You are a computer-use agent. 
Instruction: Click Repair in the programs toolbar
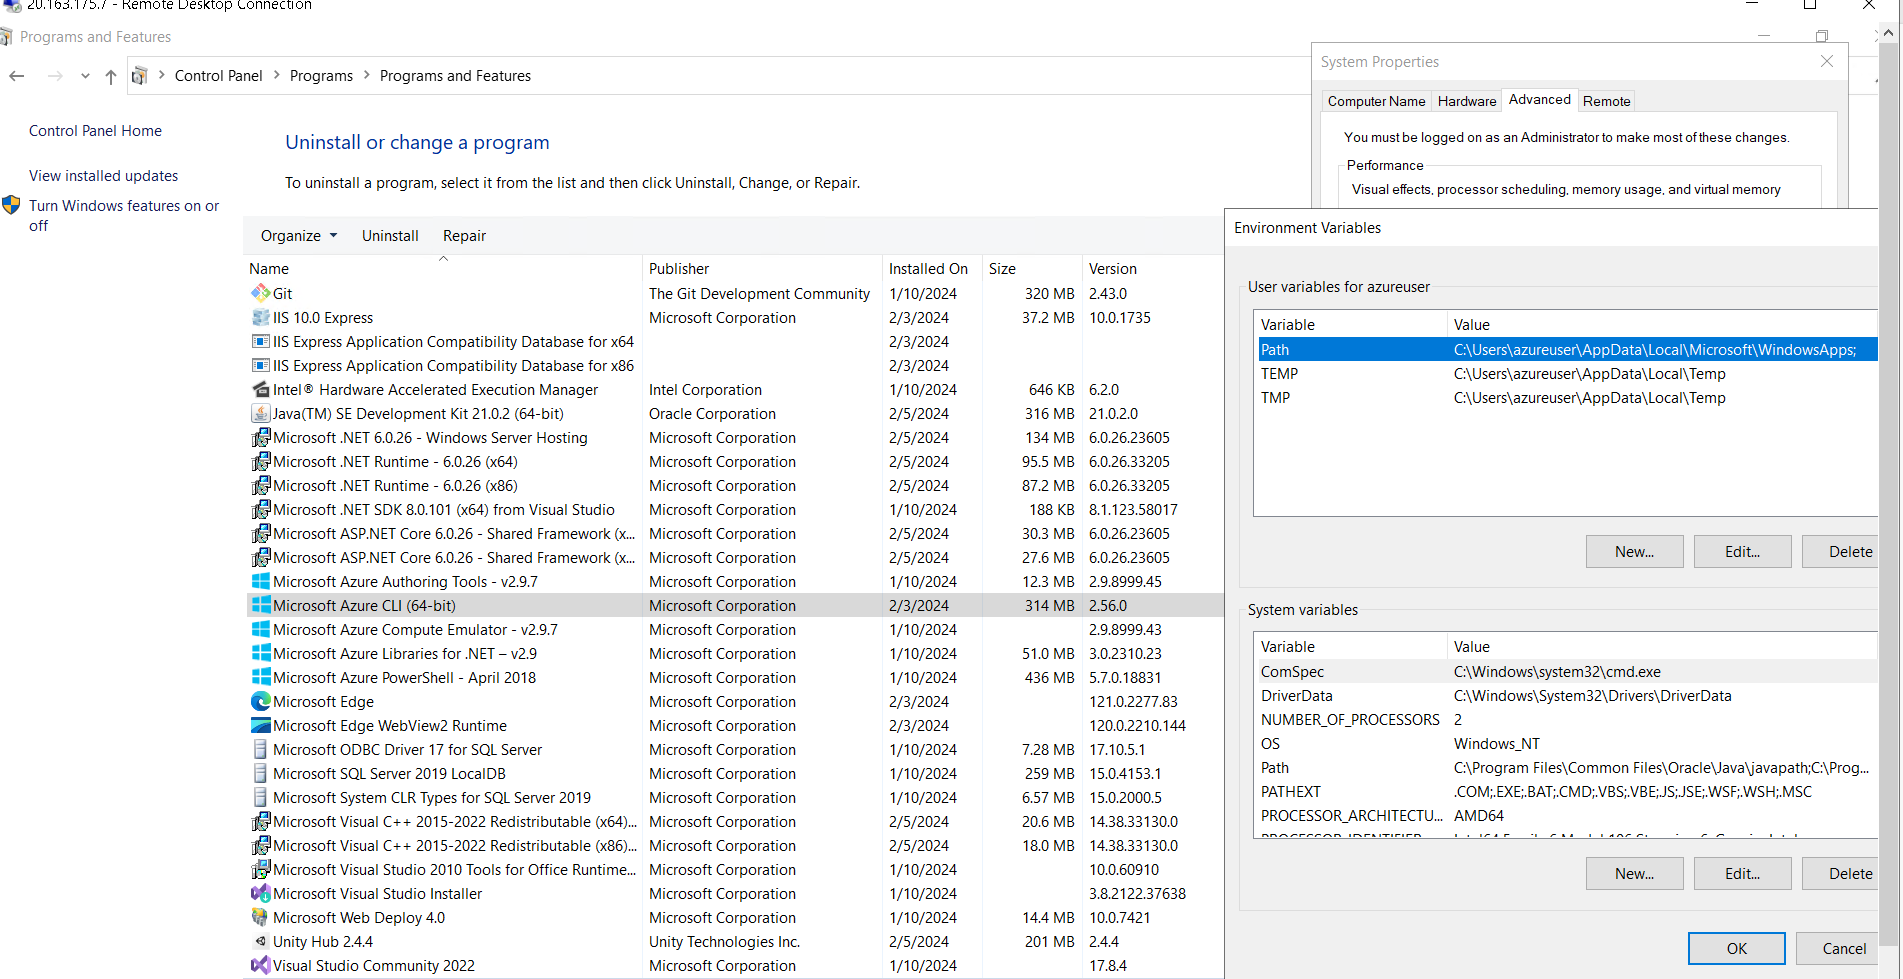(x=464, y=235)
